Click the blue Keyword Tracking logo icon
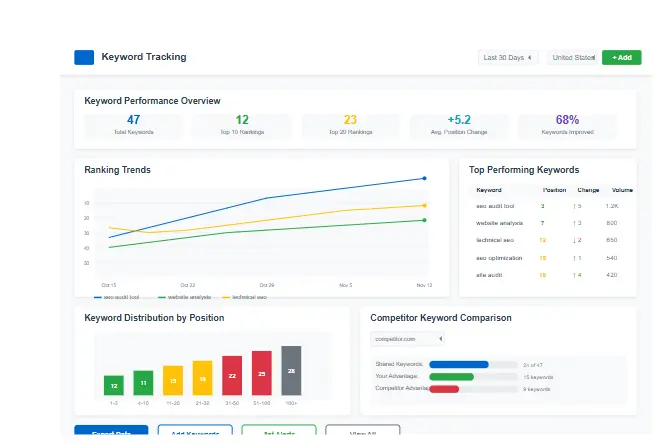 [x=84, y=57]
